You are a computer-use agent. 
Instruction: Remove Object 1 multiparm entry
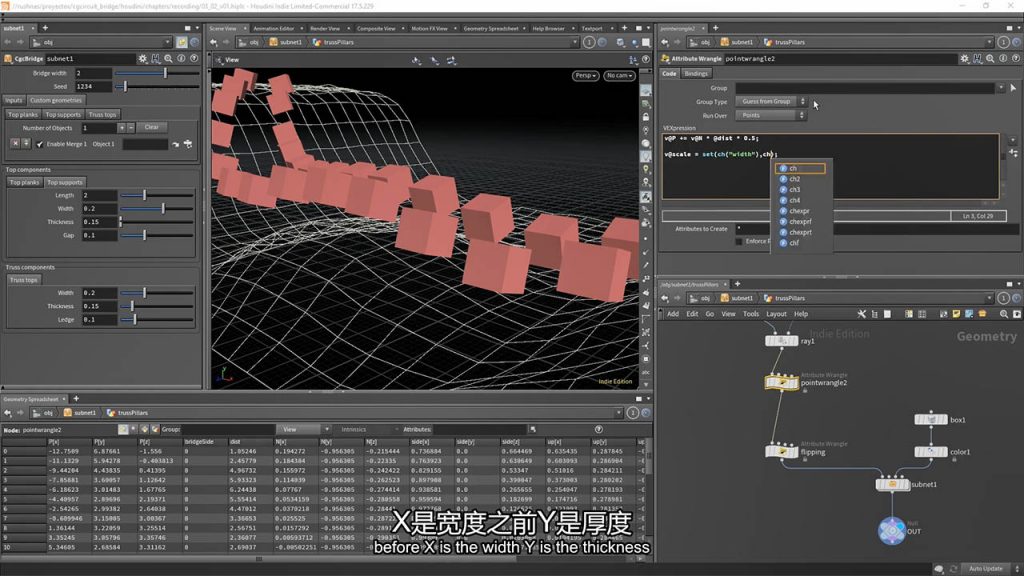(15, 144)
